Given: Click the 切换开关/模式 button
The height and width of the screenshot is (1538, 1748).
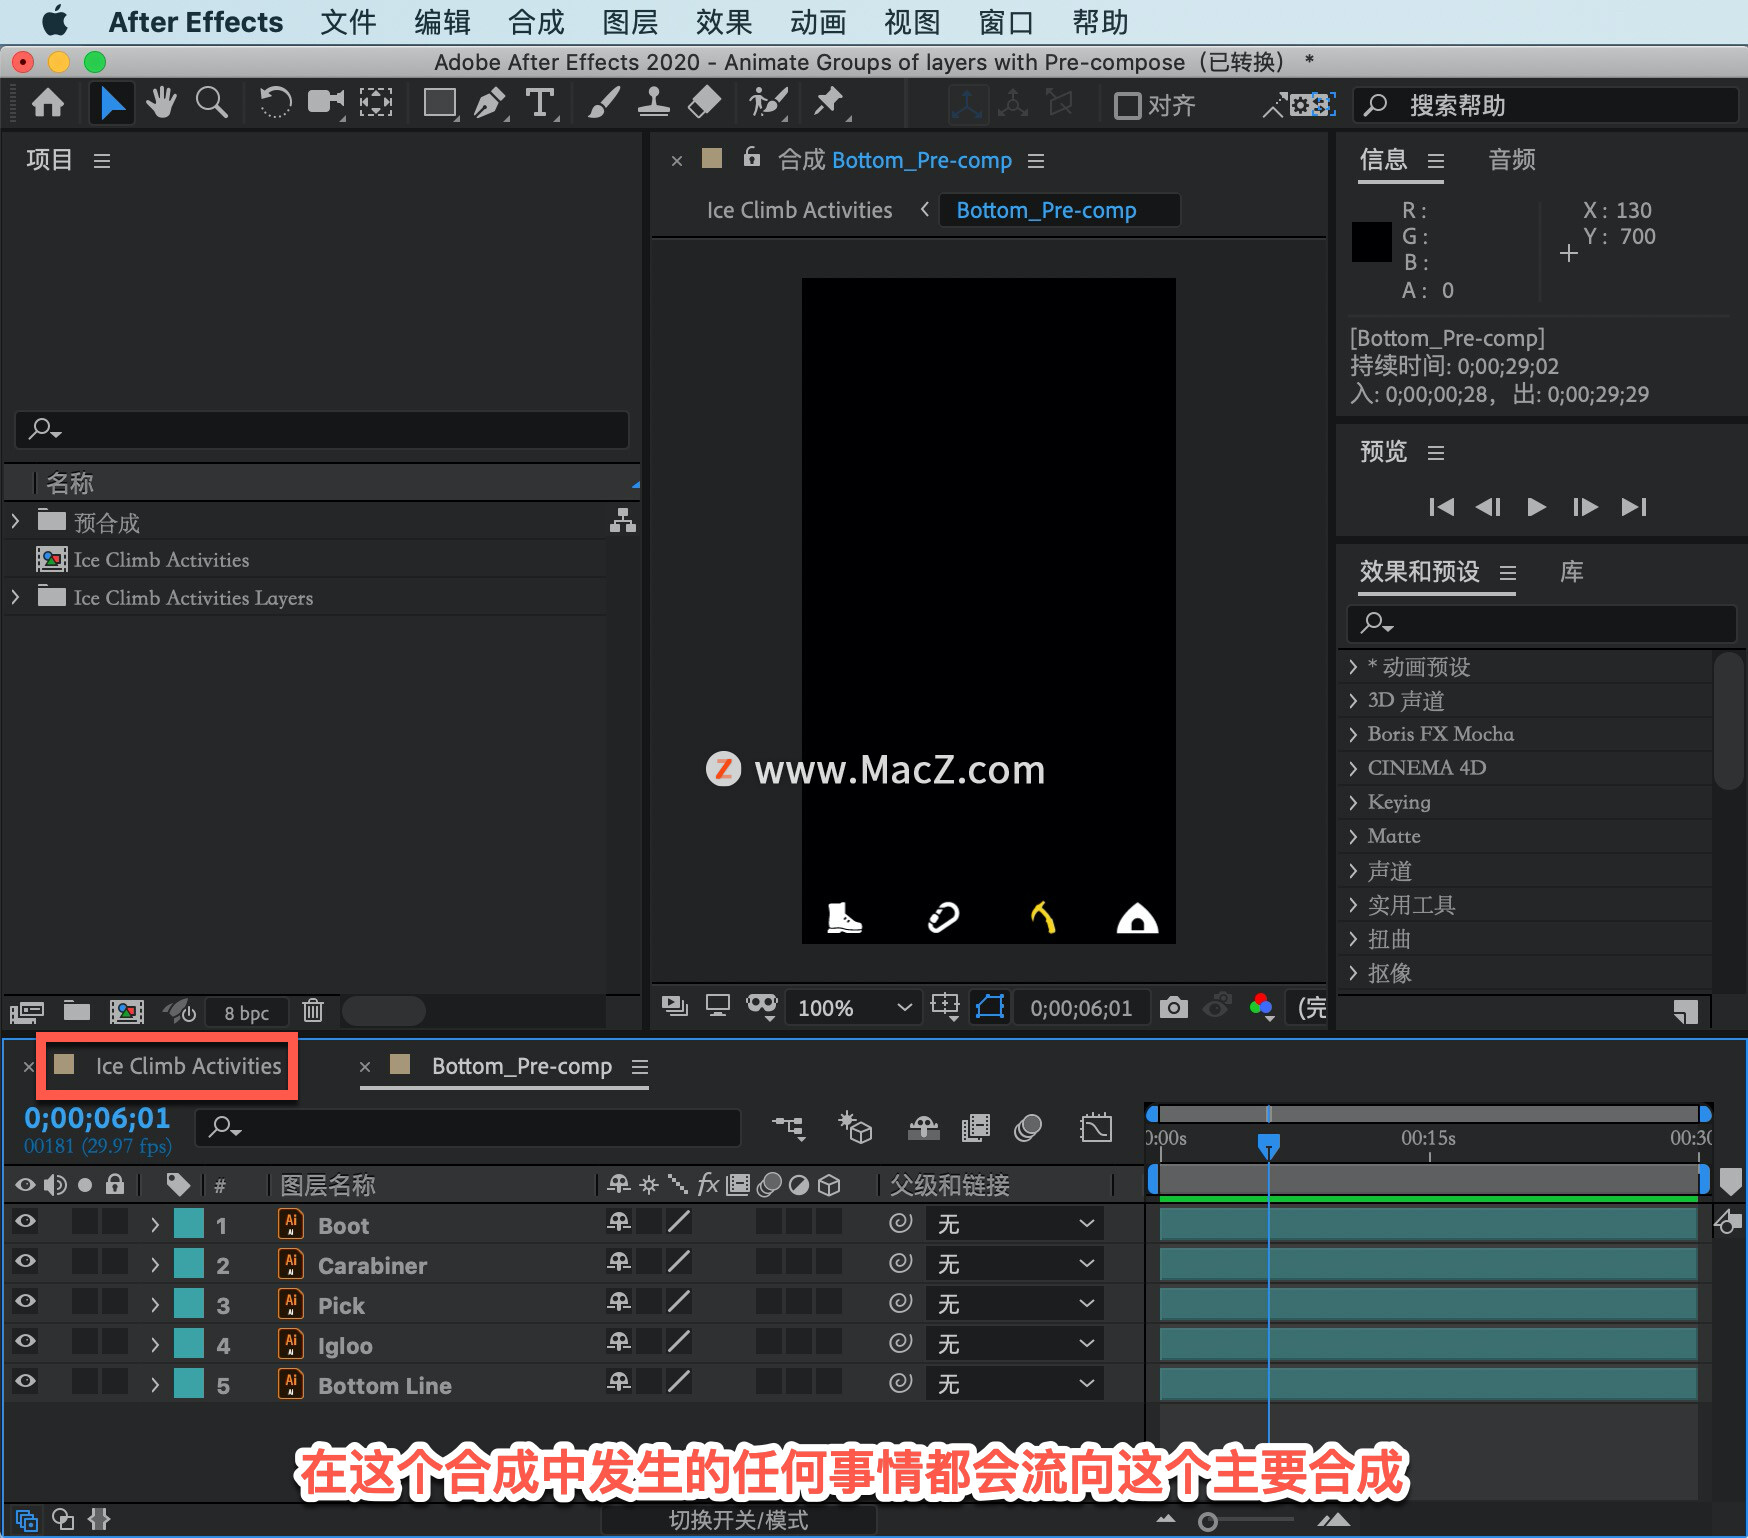Looking at the screenshot, I should pos(738,1520).
